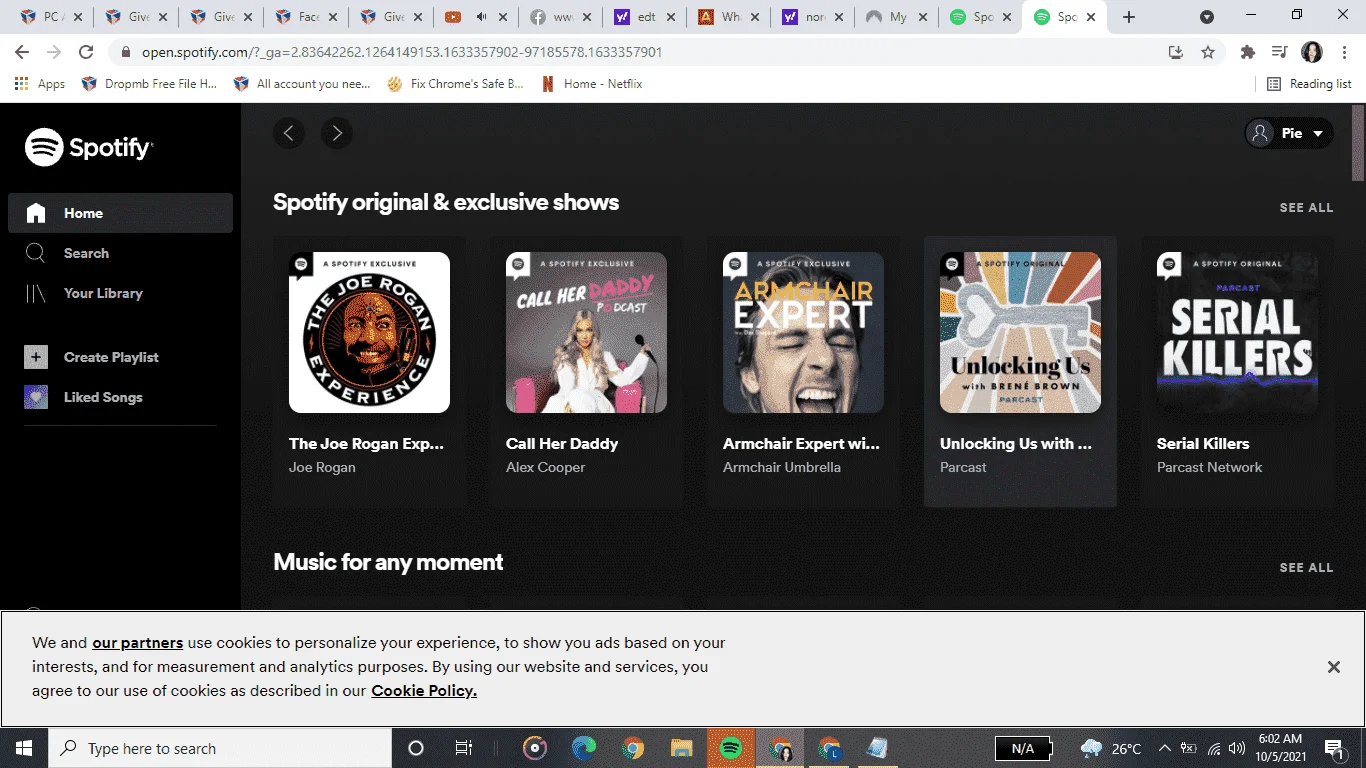Reload the page in Chrome

86,52
